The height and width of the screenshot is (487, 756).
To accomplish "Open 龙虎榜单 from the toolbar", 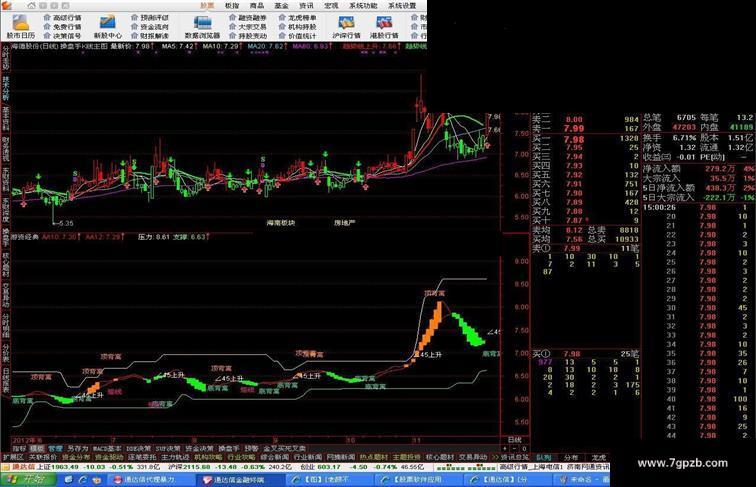I will pyautogui.click(x=298, y=18).
